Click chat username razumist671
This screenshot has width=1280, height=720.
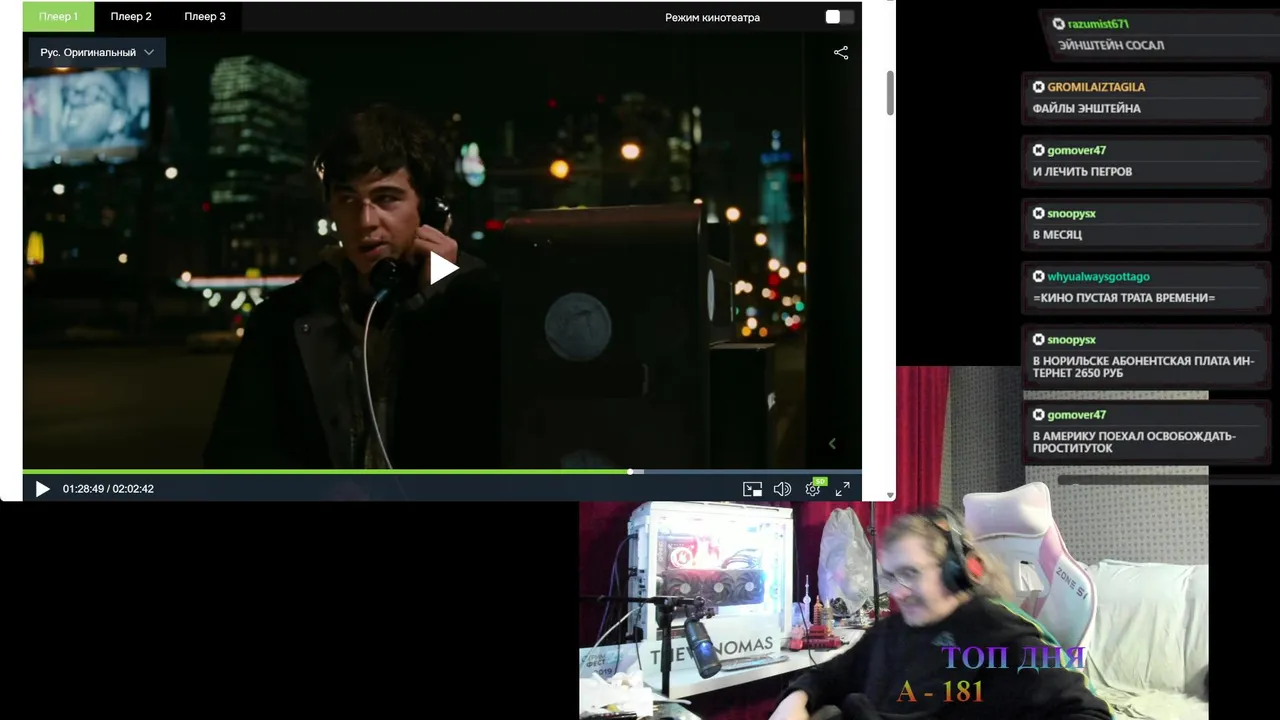tap(1098, 23)
